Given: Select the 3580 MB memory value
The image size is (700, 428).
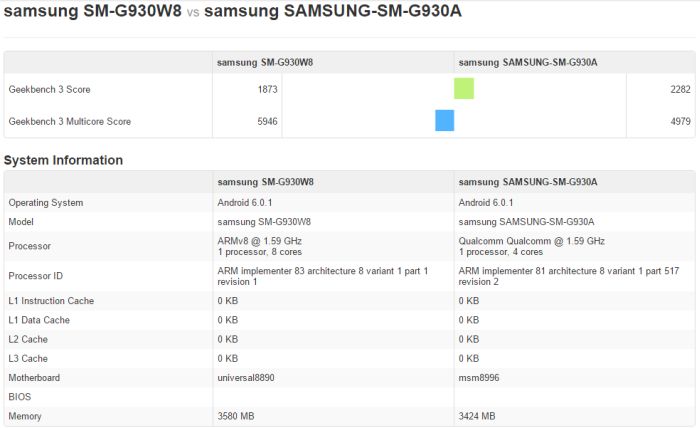Looking at the screenshot, I should click(x=238, y=415).
